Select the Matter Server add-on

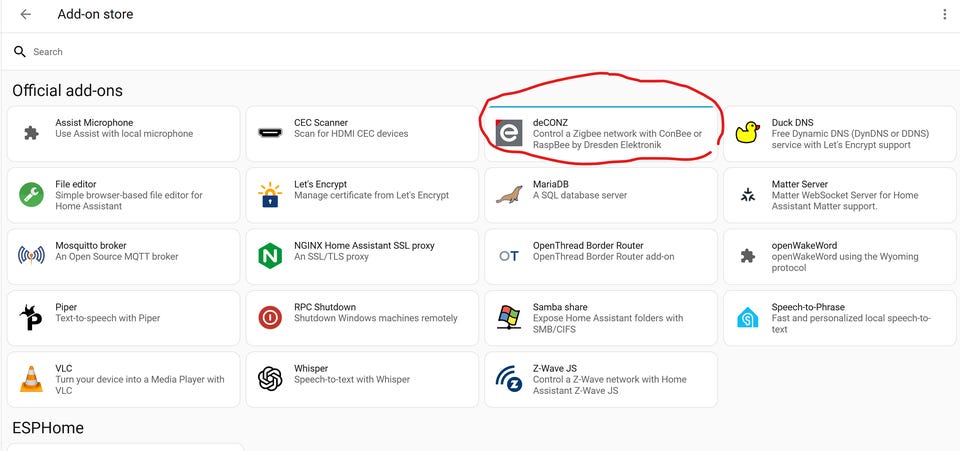point(839,195)
